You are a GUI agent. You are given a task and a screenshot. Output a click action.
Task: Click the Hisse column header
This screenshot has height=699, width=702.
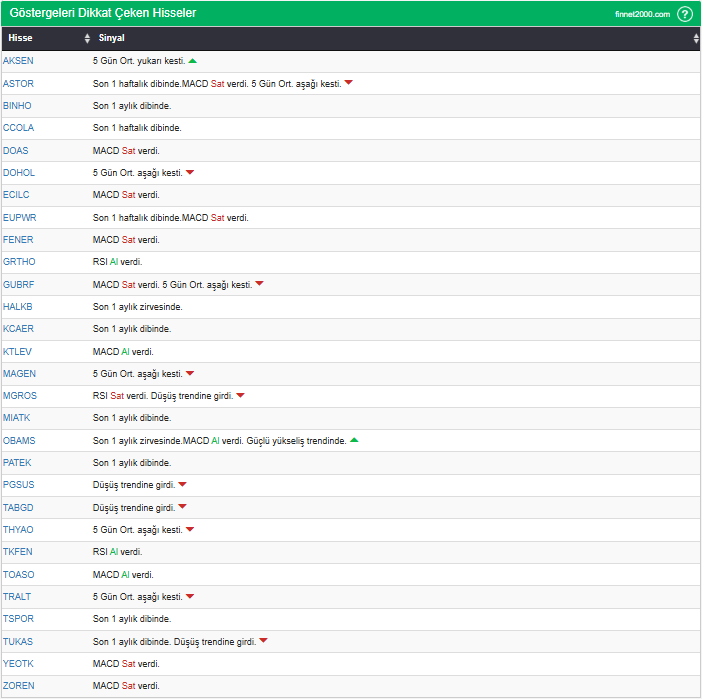click(x=20, y=38)
